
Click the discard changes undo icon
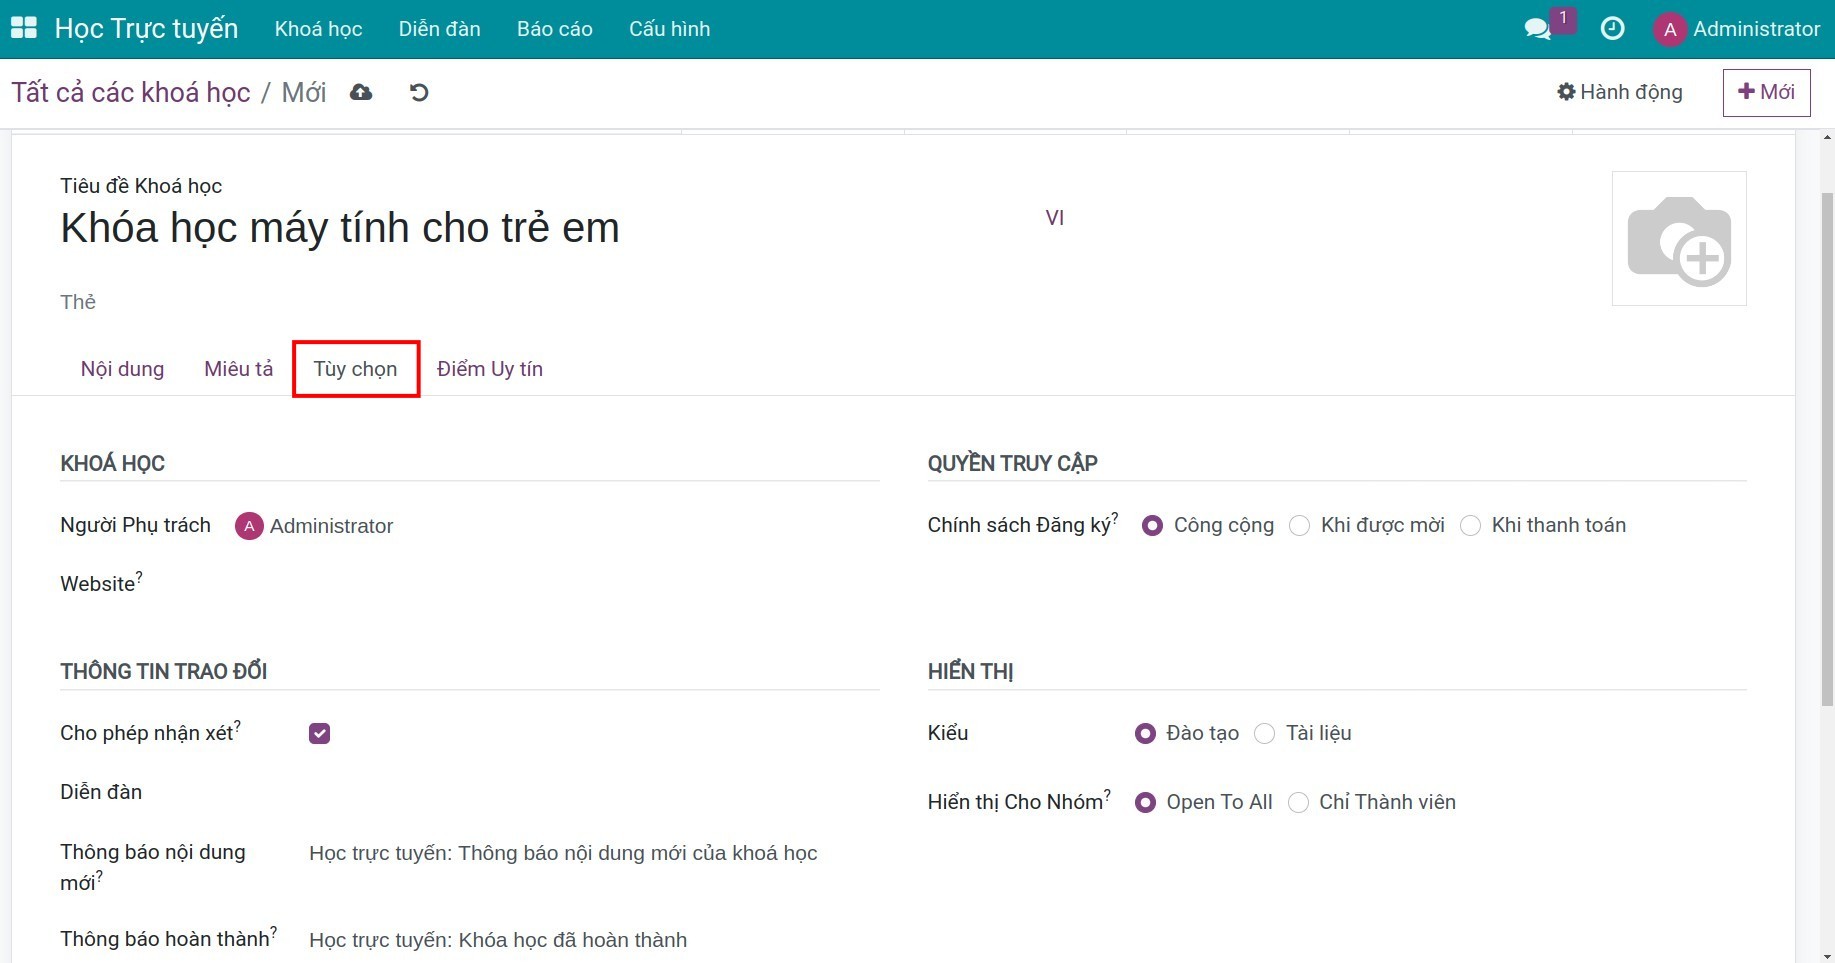419,93
